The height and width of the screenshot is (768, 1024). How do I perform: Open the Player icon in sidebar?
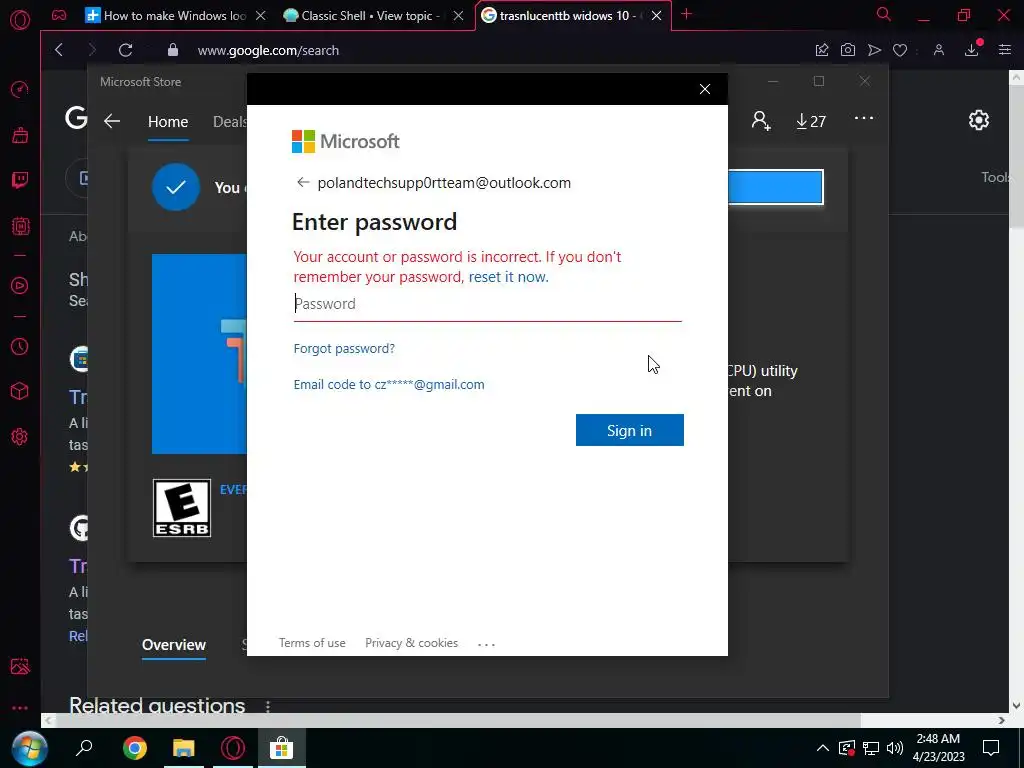(x=20, y=285)
